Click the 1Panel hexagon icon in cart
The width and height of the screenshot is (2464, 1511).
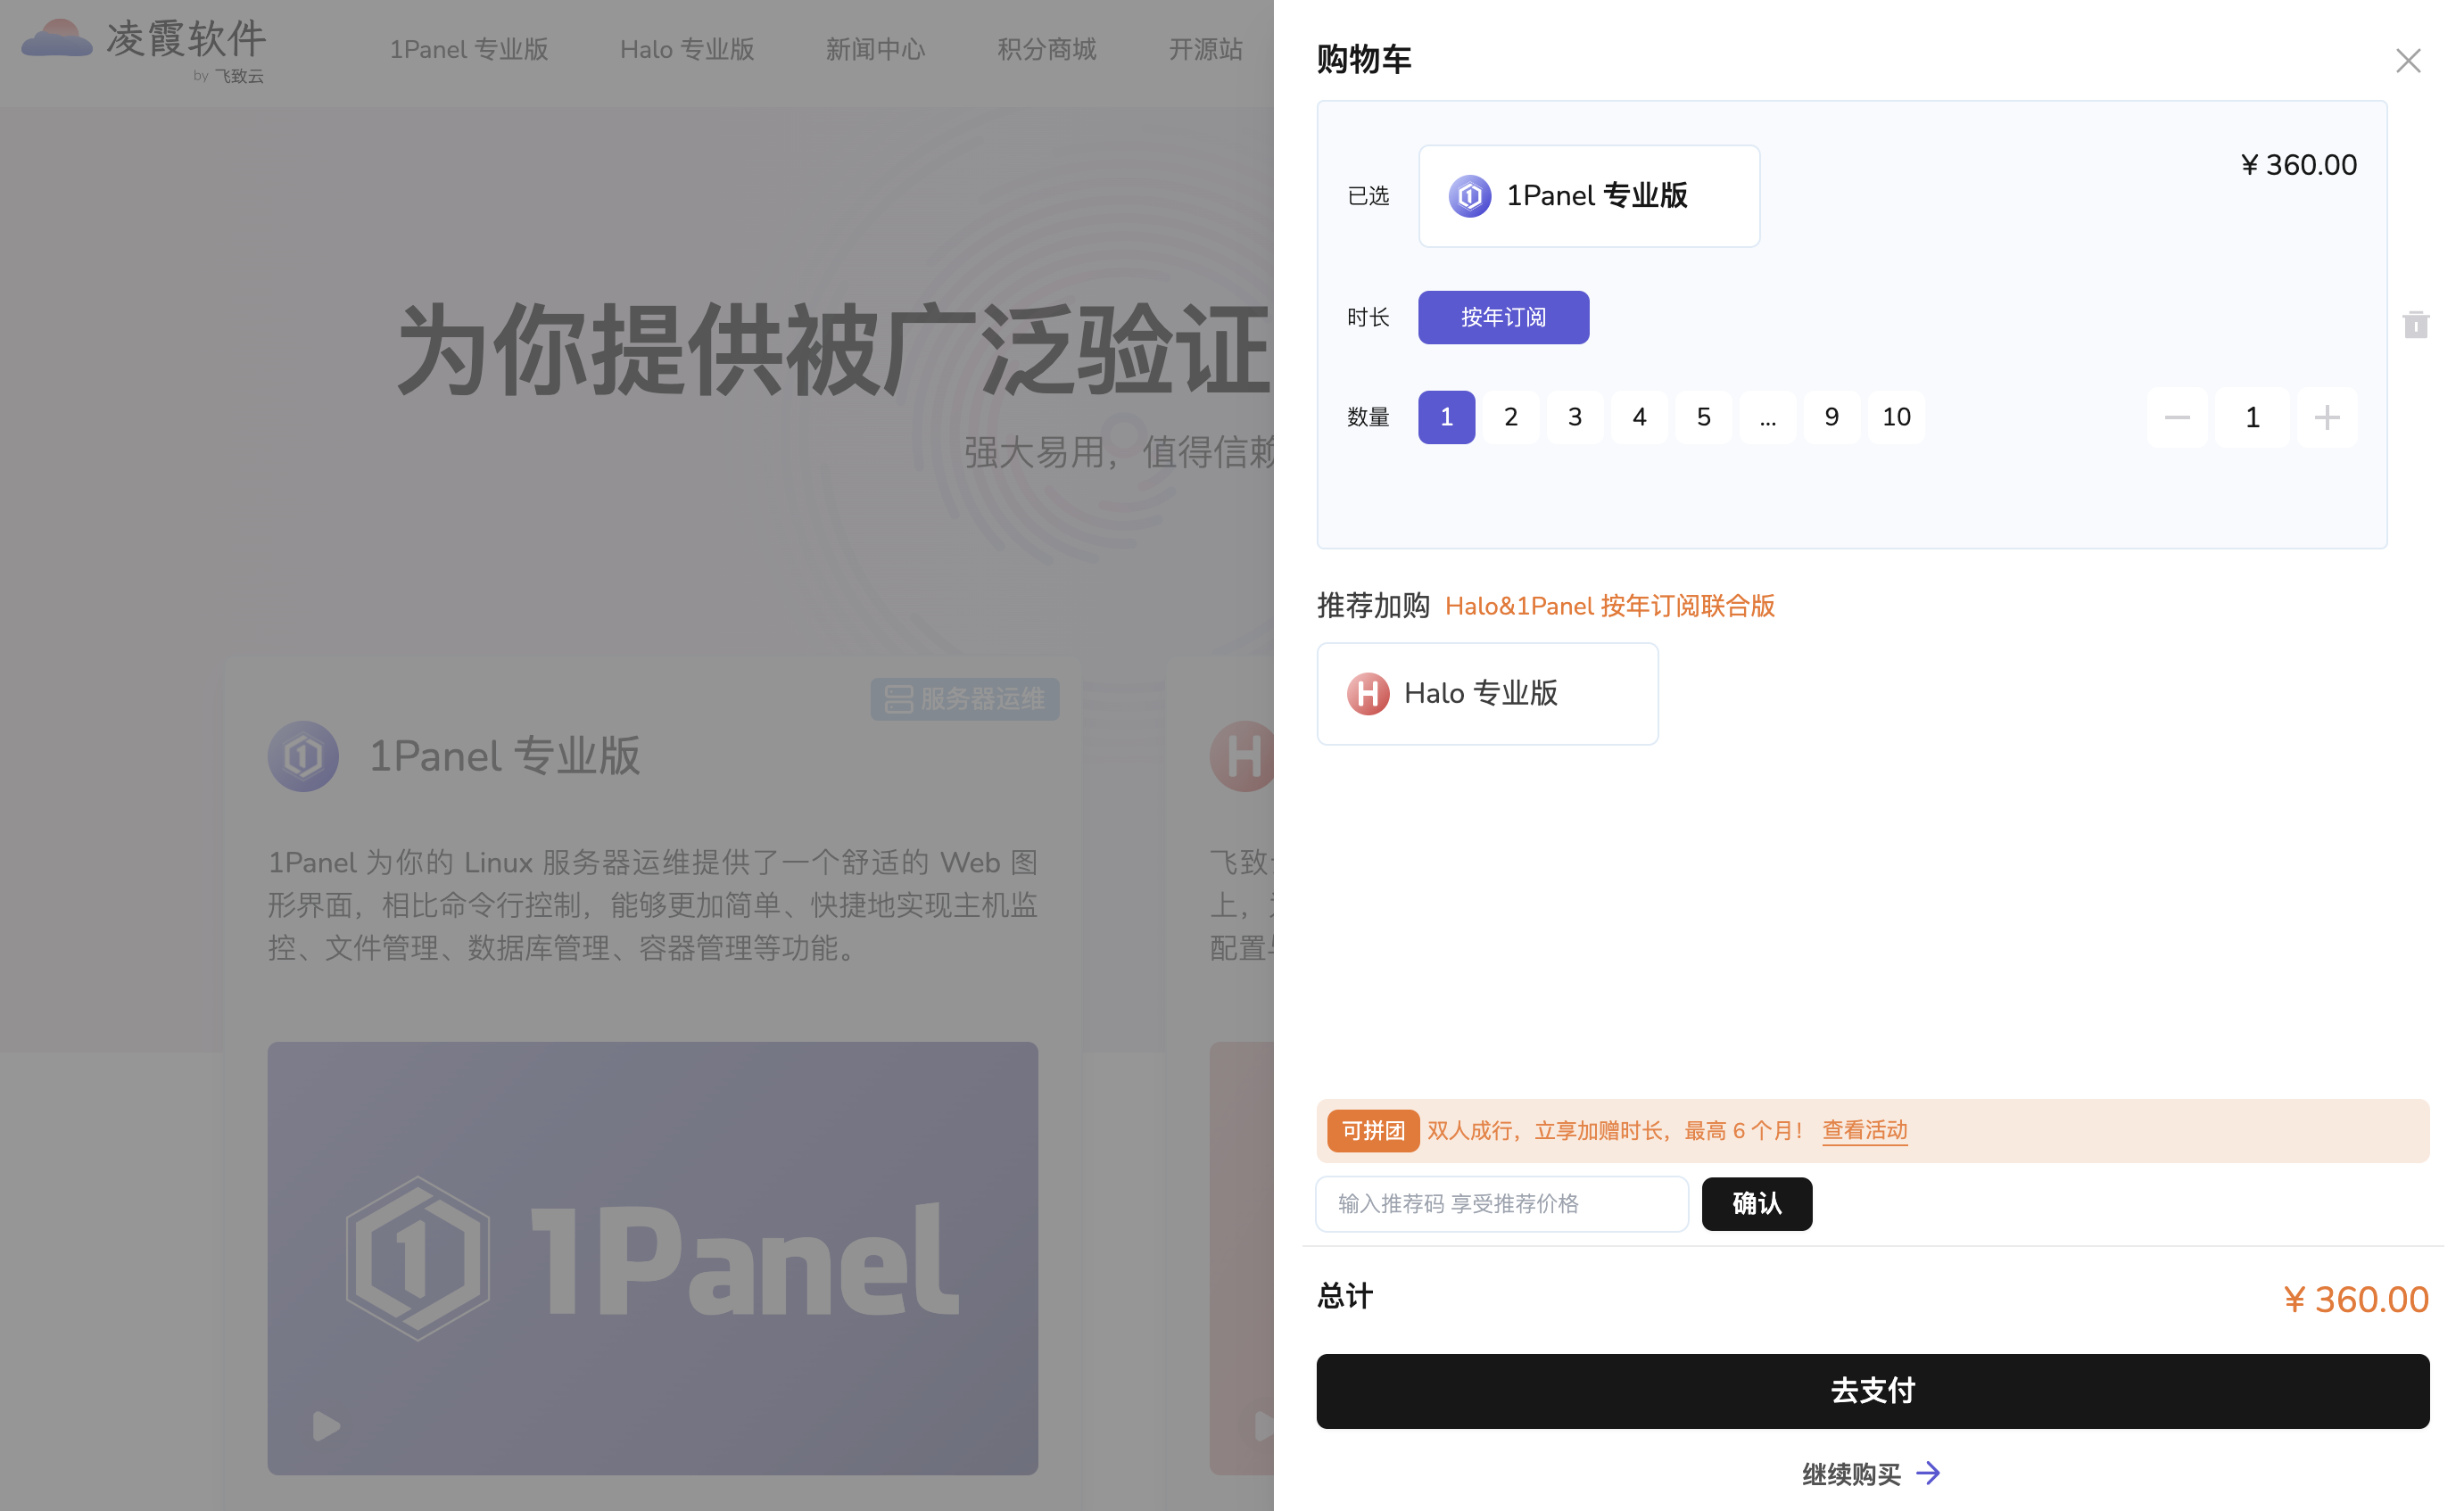coord(1469,196)
